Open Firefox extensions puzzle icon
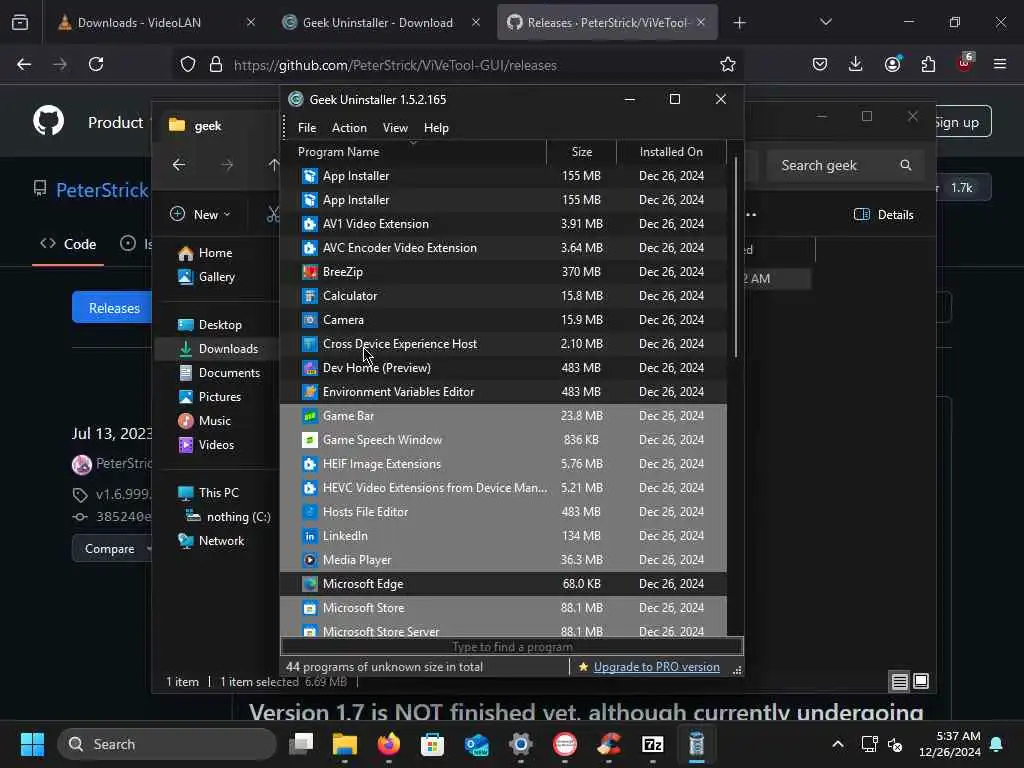The width and height of the screenshot is (1024, 768). coord(928,64)
